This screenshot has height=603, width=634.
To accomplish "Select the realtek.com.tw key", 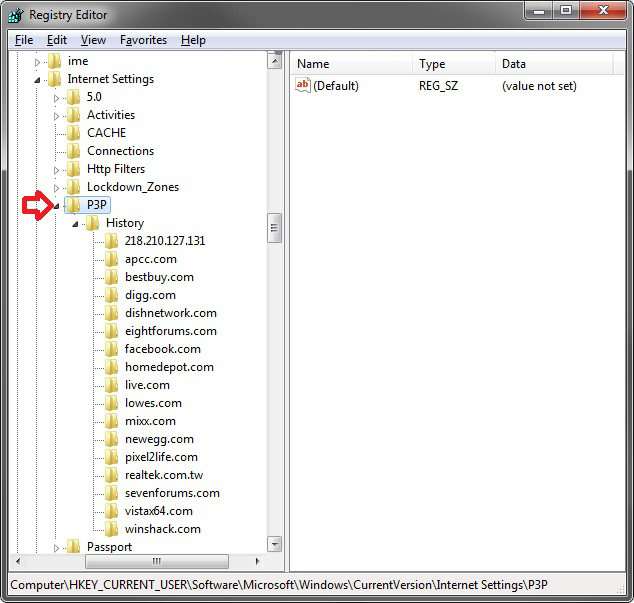I will [164, 475].
